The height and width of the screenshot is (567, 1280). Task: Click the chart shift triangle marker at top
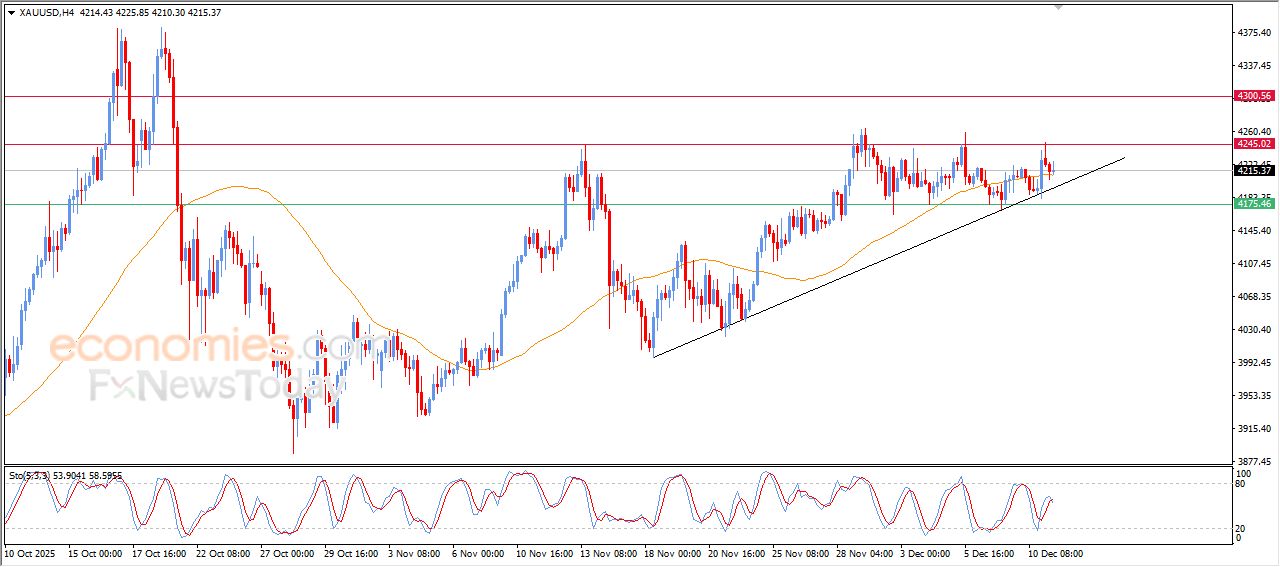1058,7
